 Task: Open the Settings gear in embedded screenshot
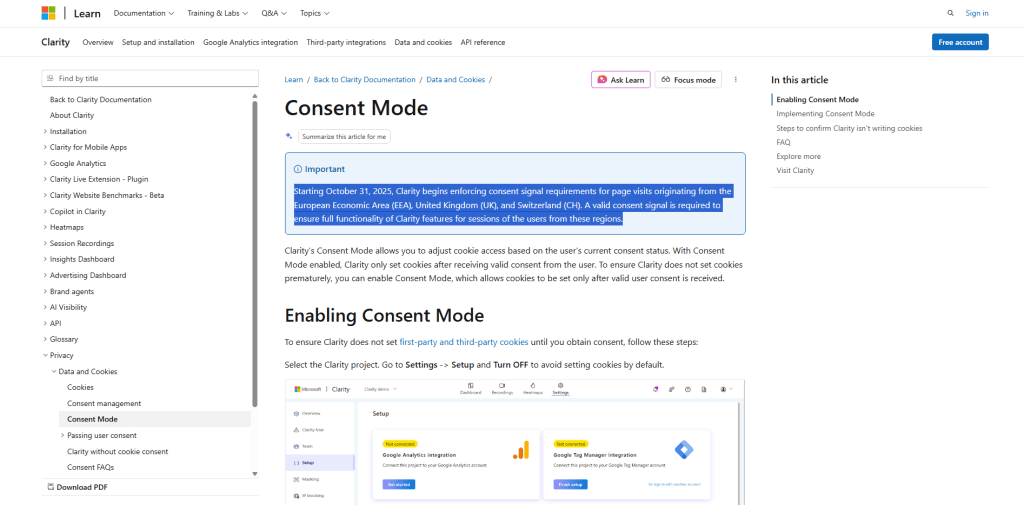[560, 388]
